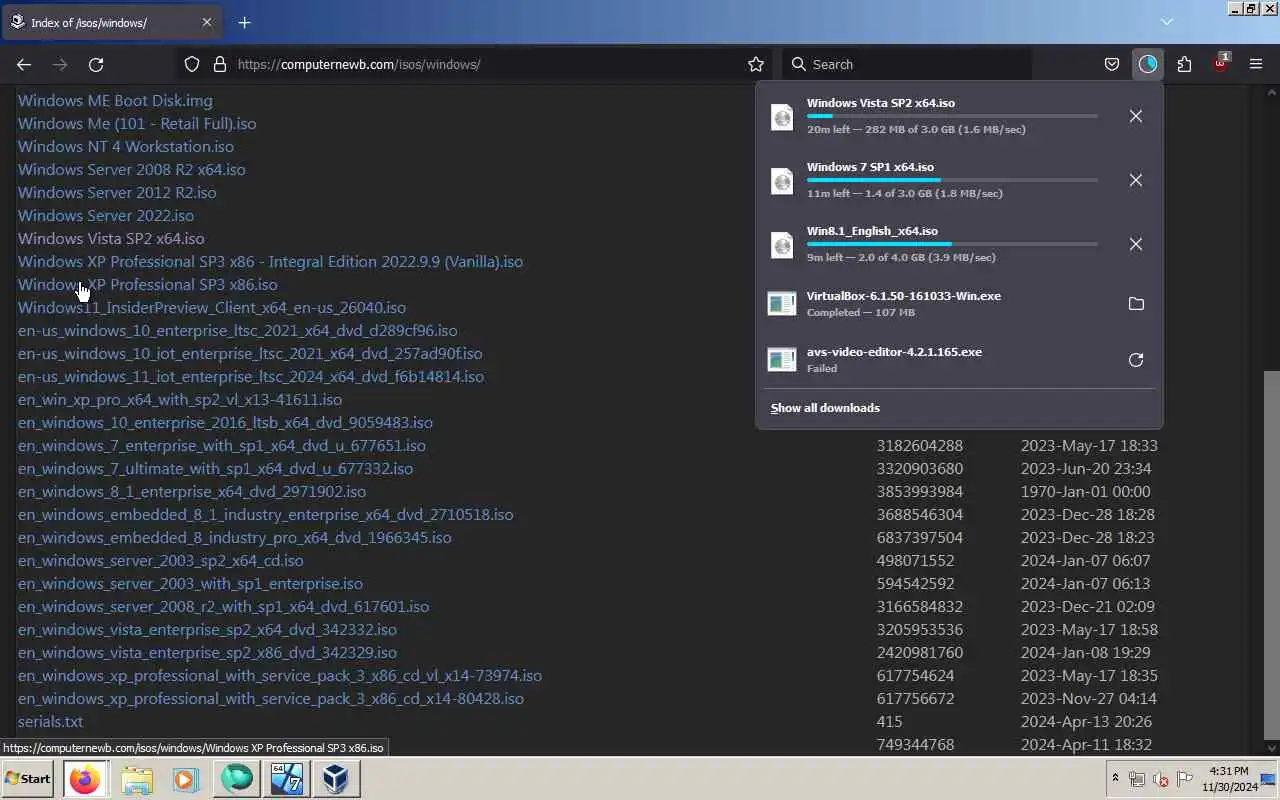Download Windows Server 2022.iso
Screen dimensions: 1280x800
106,215
